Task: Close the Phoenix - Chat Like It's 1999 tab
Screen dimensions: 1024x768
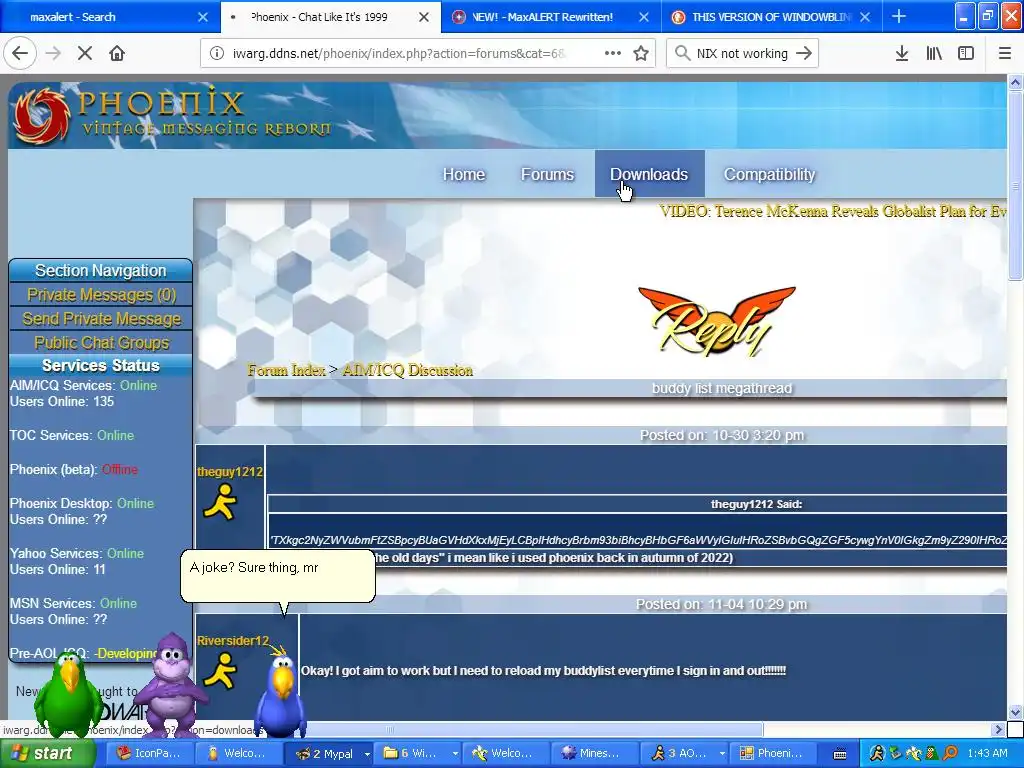Action: click(424, 17)
